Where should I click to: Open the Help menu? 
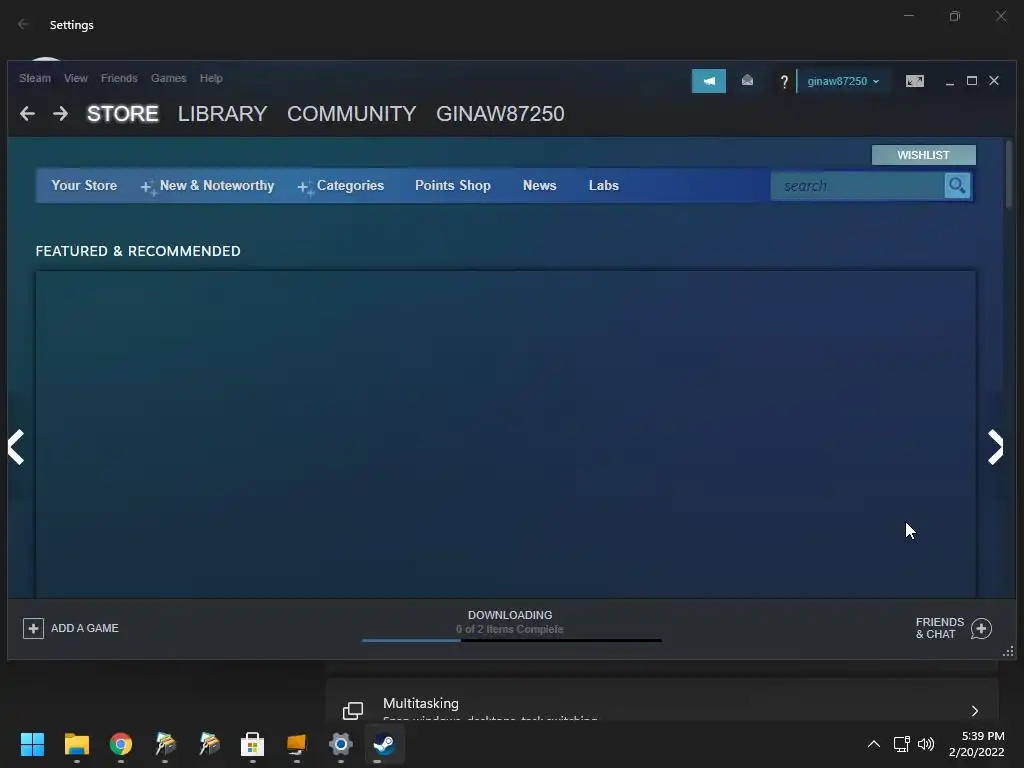(211, 78)
